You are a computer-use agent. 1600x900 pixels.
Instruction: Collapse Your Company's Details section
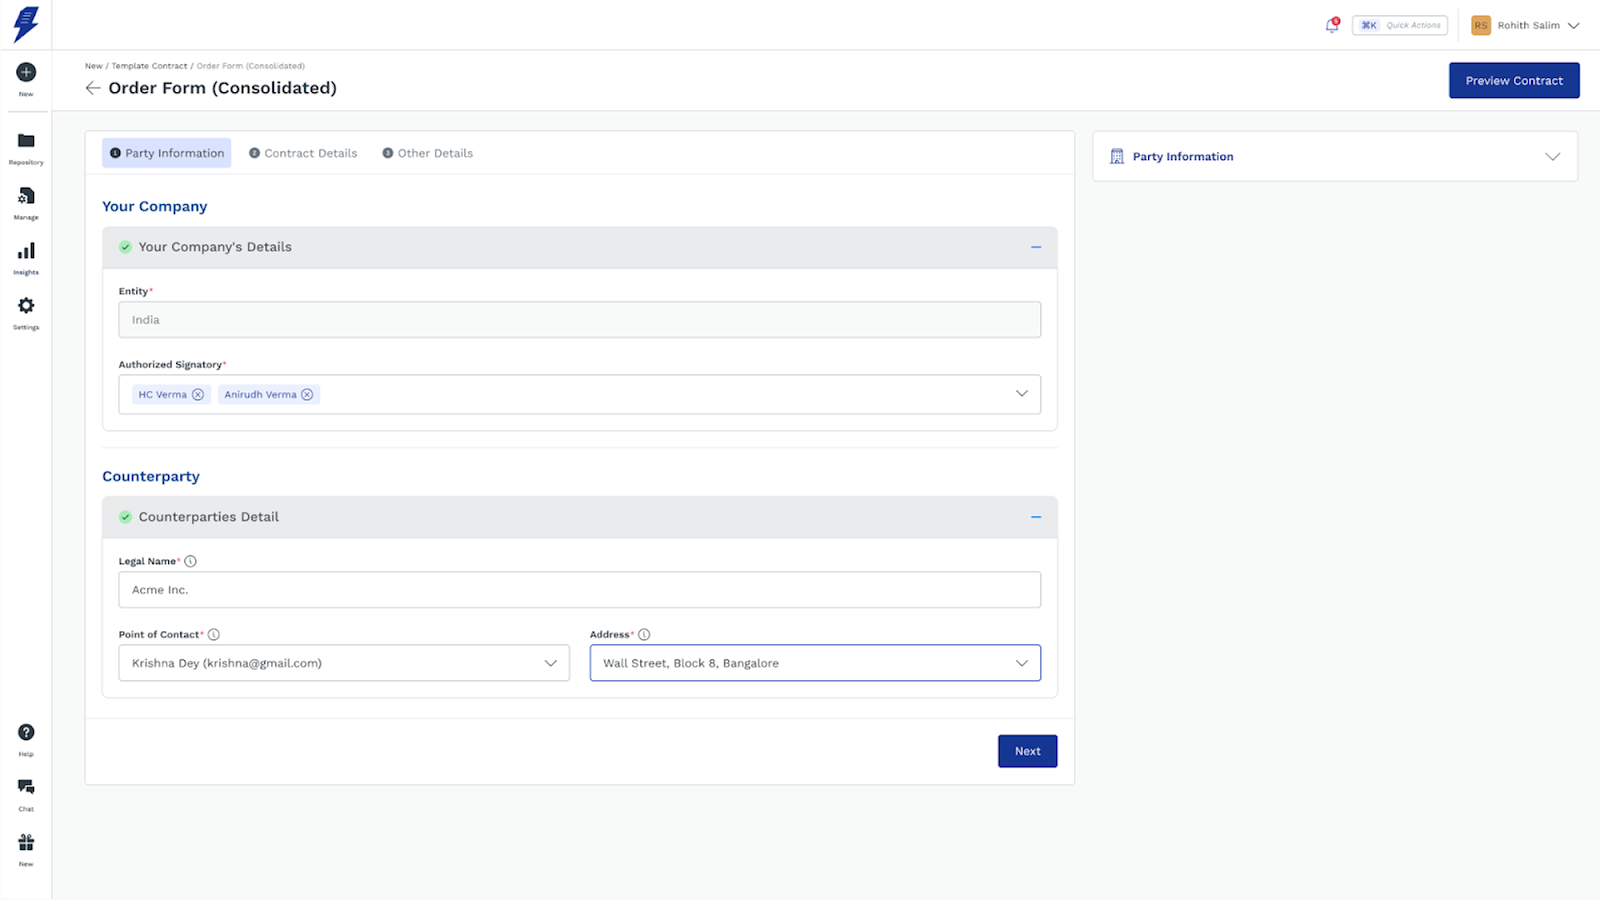coord(1036,247)
